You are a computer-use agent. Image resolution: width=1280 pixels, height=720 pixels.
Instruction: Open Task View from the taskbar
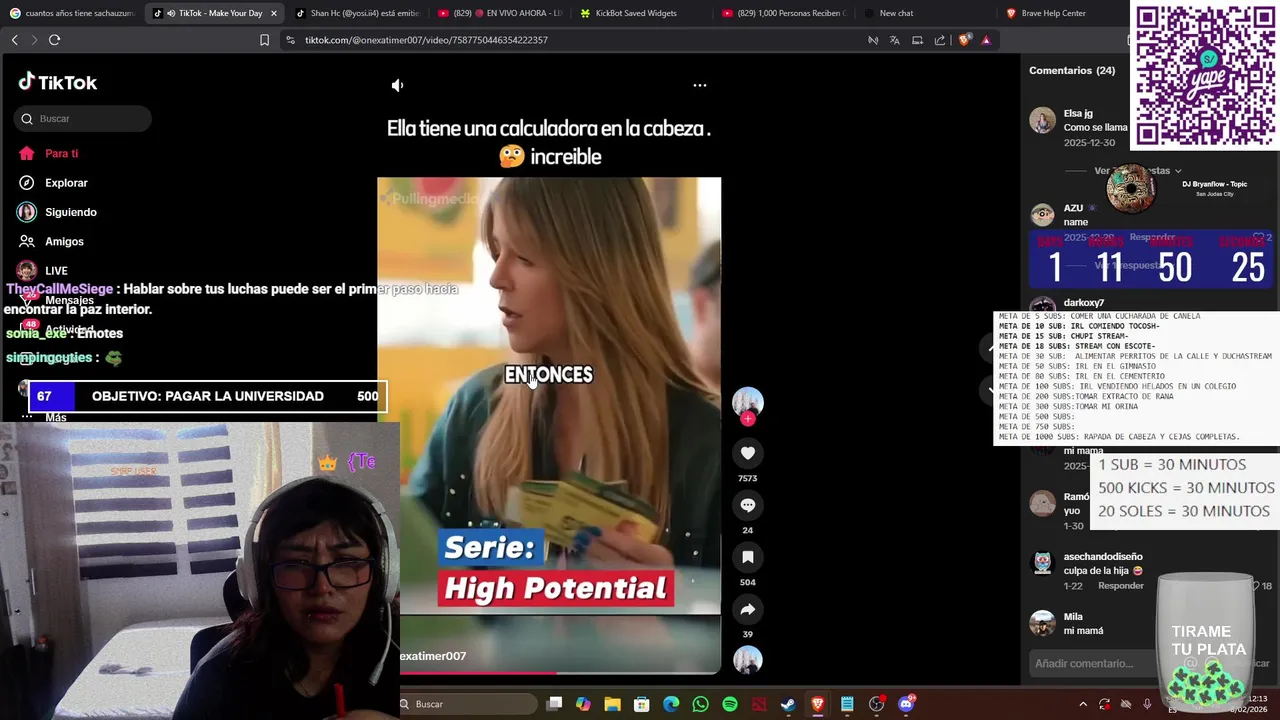pyautogui.click(x=555, y=704)
